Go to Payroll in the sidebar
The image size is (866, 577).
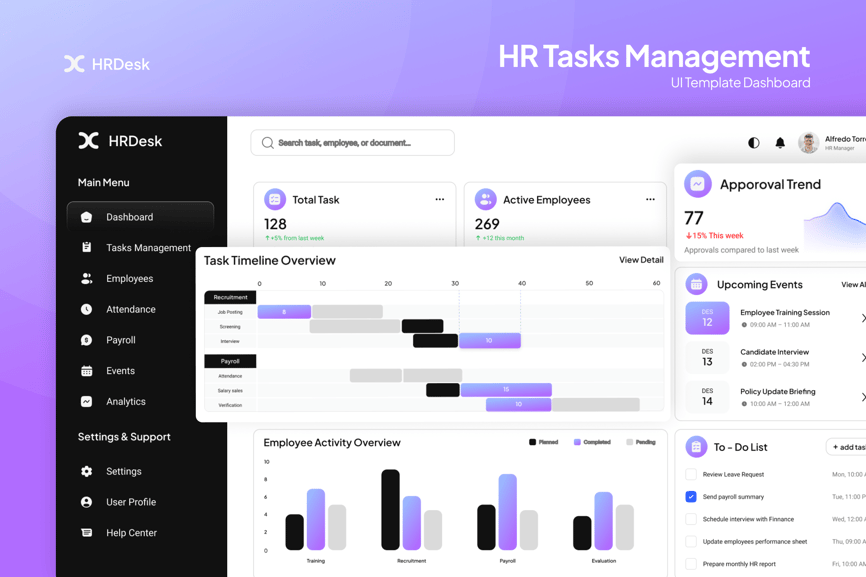(x=120, y=340)
